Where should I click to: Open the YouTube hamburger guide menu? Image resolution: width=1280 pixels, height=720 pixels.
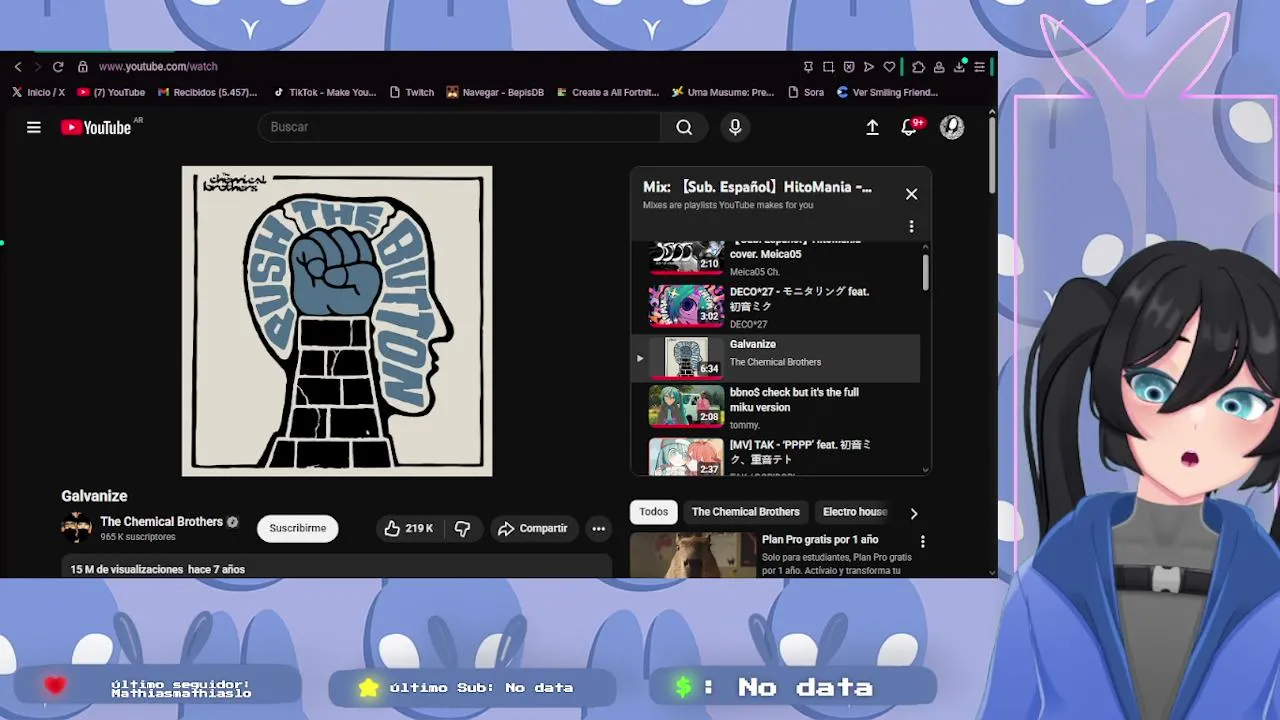pyautogui.click(x=34, y=127)
